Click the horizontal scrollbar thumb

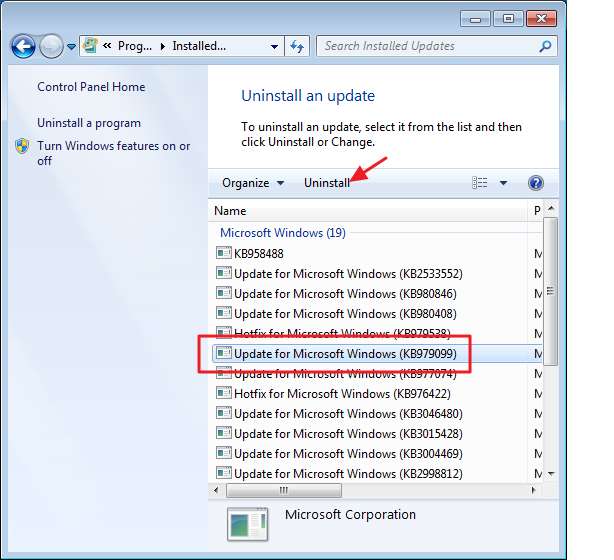[284, 490]
